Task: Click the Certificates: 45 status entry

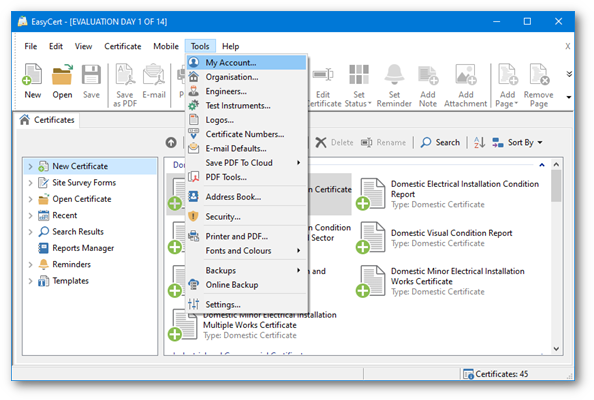Action: coord(496,374)
